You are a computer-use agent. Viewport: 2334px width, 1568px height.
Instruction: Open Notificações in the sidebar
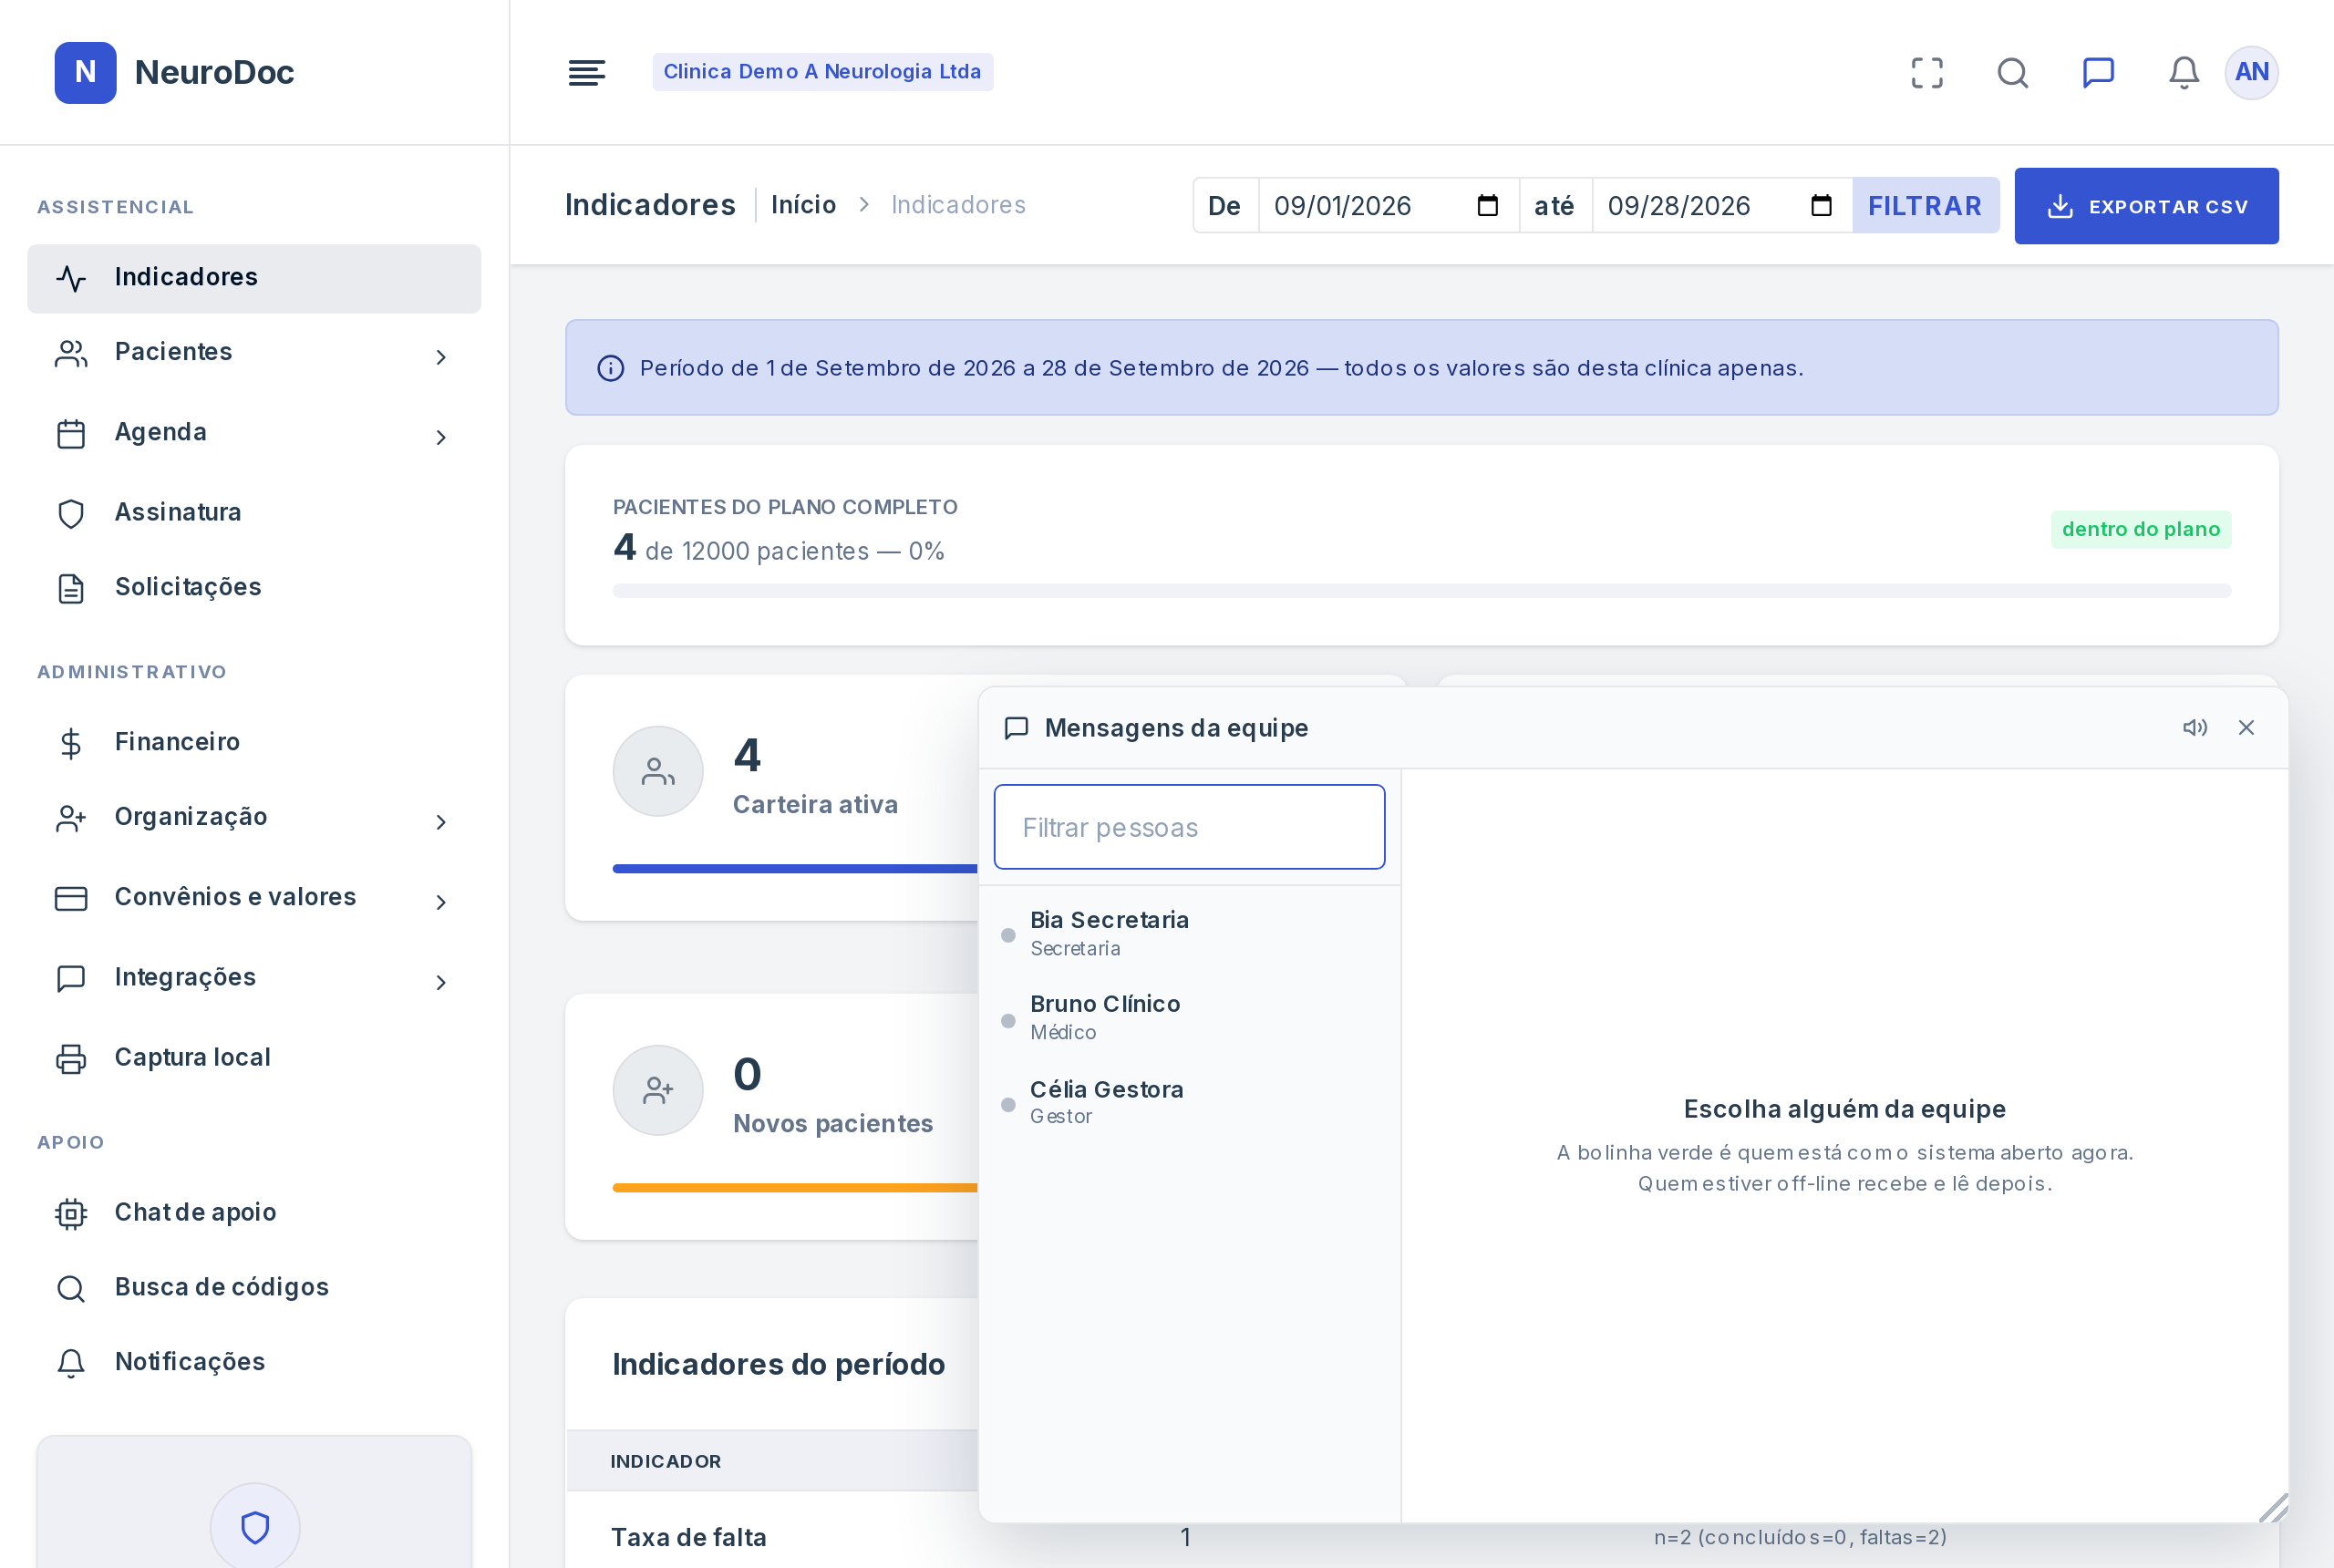(x=254, y=1363)
